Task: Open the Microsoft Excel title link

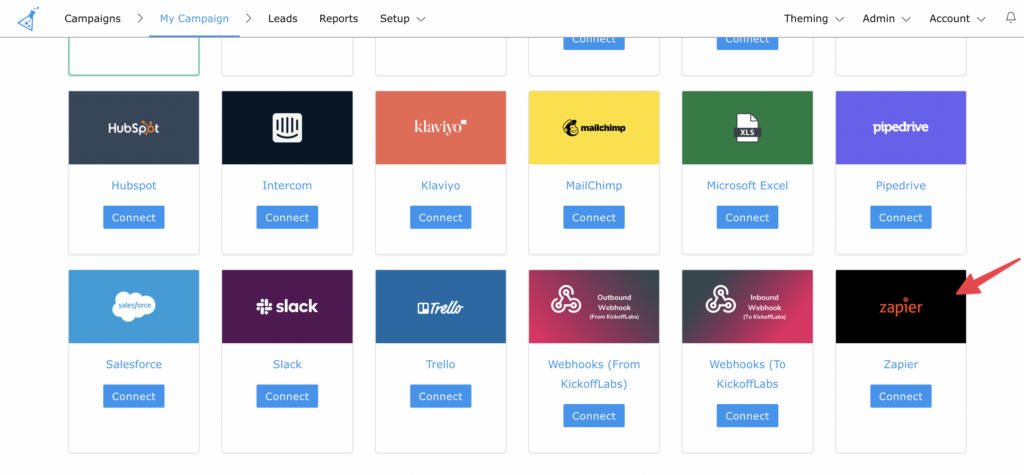Action: pyautogui.click(x=748, y=186)
